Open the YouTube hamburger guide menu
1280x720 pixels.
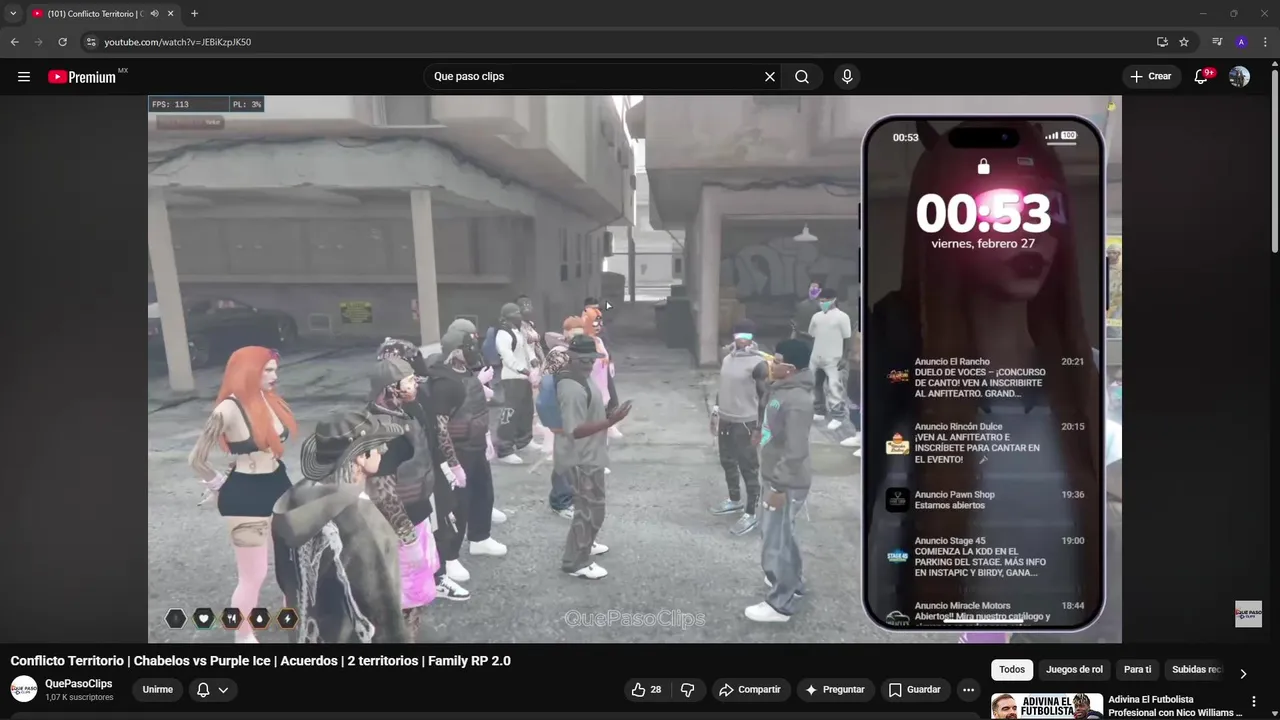pos(24,77)
